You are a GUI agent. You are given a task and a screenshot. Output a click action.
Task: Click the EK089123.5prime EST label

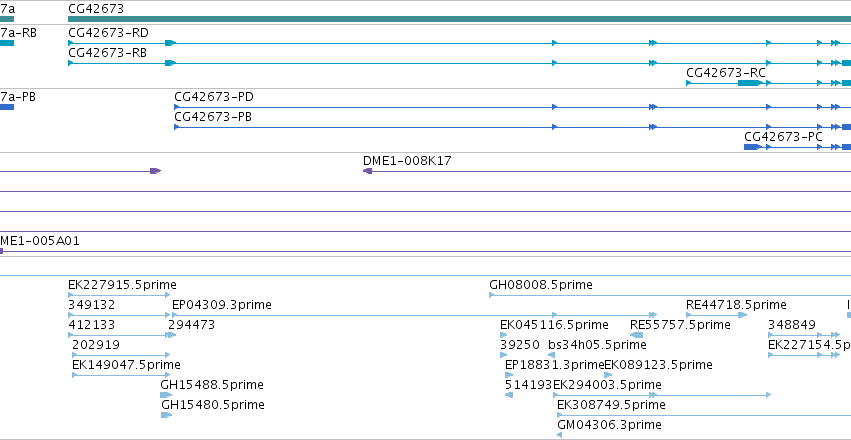tap(658, 365)
